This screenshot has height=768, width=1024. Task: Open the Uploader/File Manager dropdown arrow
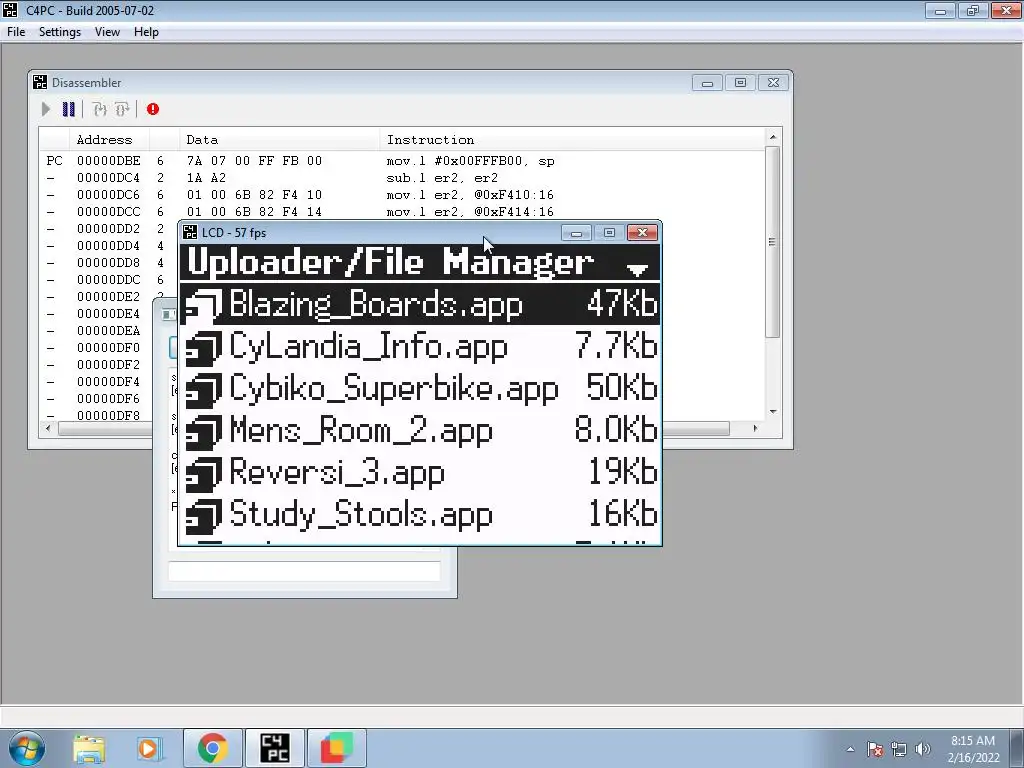tap(637, 268)
